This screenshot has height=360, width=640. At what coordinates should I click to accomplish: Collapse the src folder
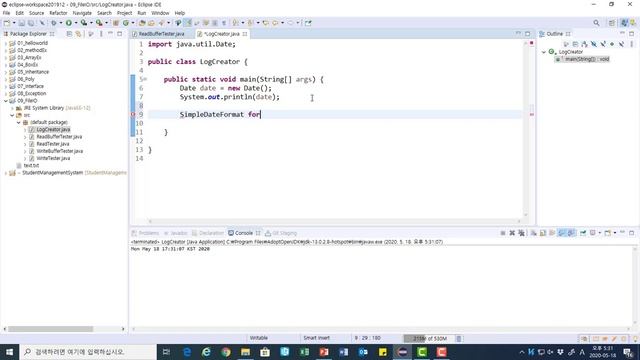pos(12,115)
